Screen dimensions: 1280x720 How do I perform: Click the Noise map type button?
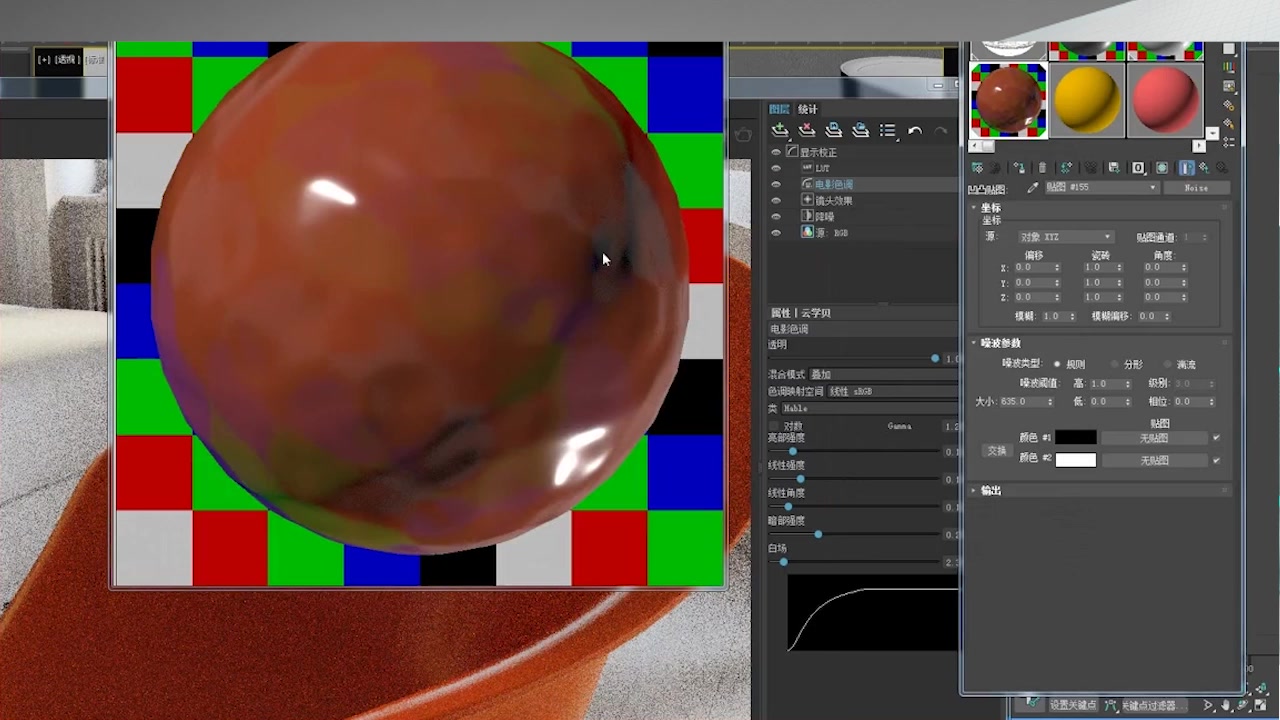pyautogui.click(x=1196, y=188)
